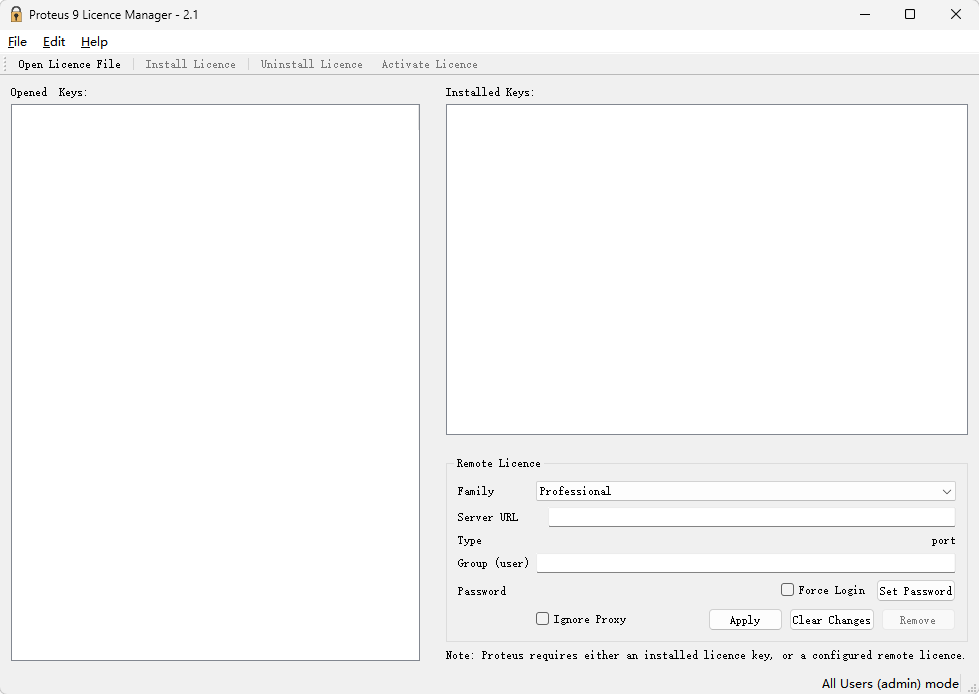Focus the Group (user) field
Image resolution: width=979 pixels, height=694 pixels.
(745, 563)
